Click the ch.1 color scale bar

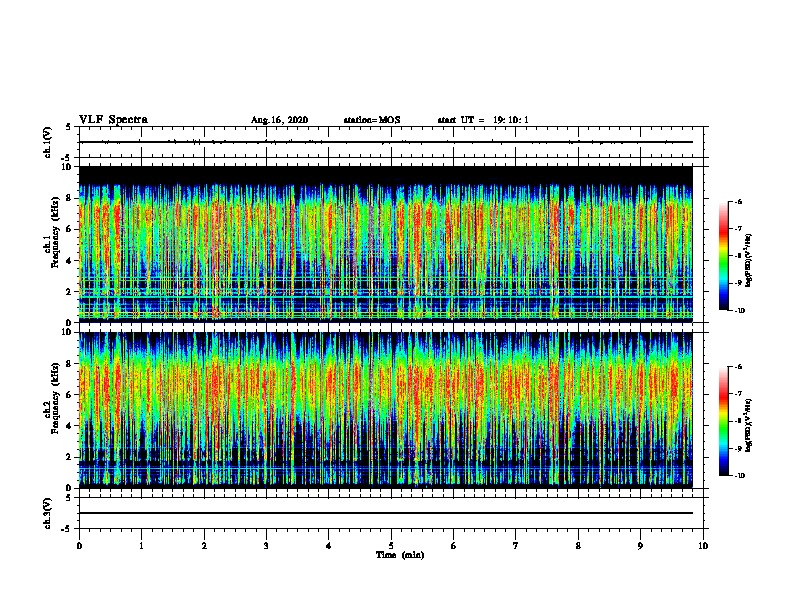click(723, 256)
